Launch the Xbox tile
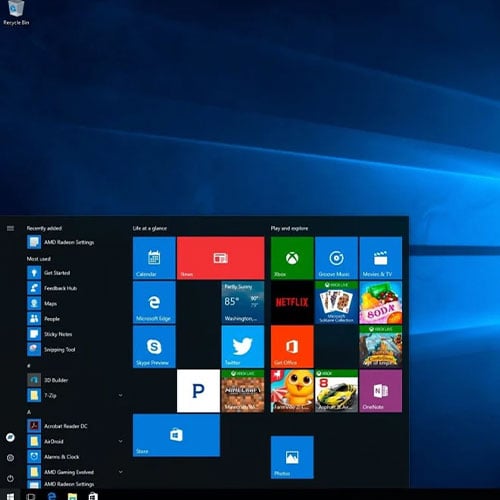Viewport: 500px width, 500px height. pyautogui.click(x=292, y=258)
